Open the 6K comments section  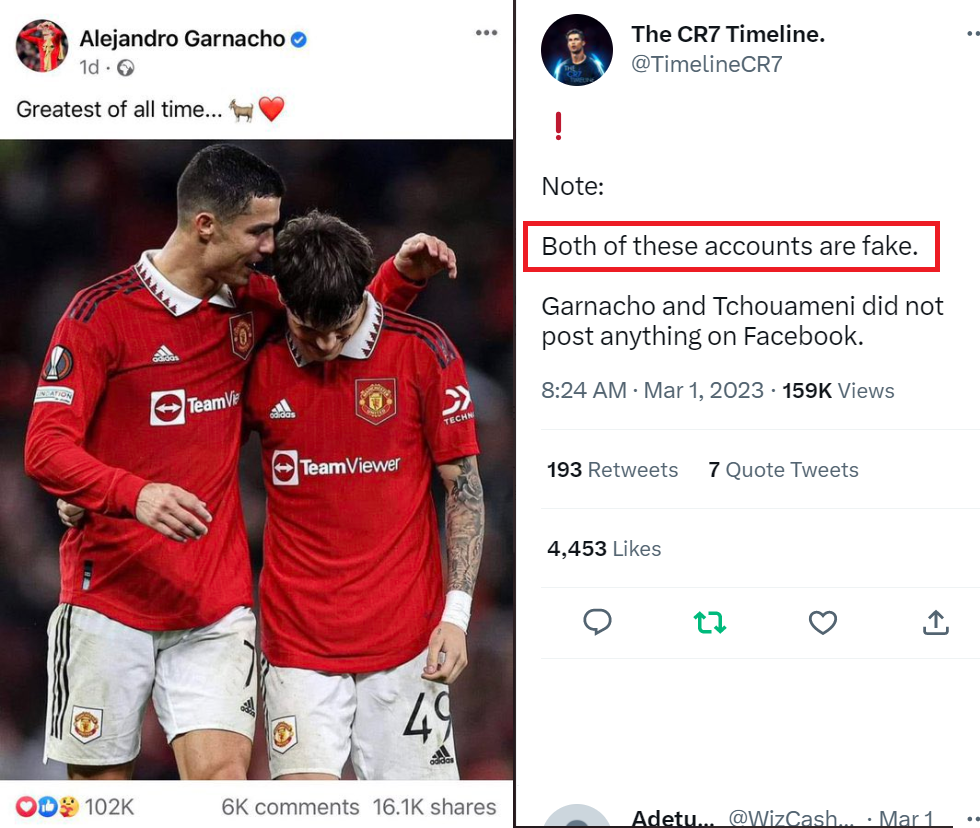click(x=290, y=807)
